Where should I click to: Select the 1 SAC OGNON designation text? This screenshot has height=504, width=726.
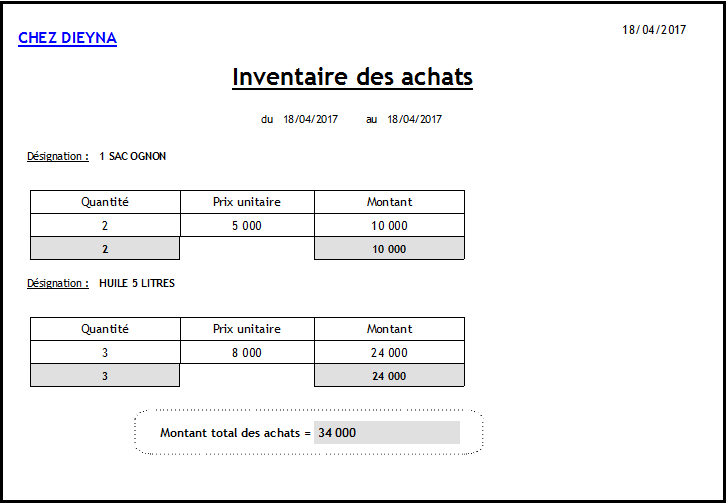[132, 156]
